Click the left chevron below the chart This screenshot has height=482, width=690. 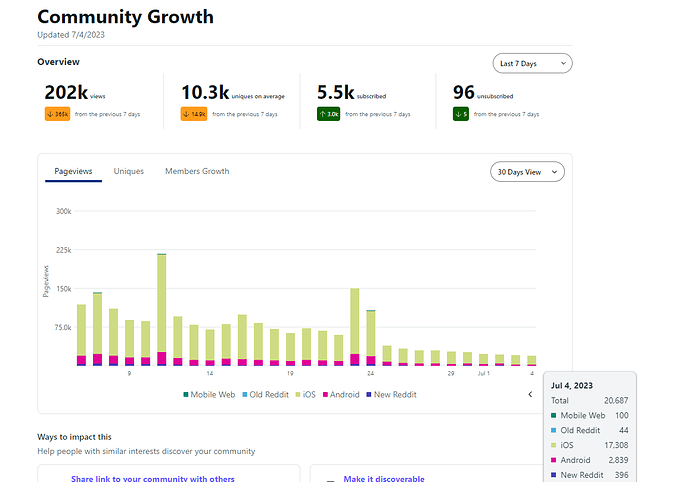point(530,394)
